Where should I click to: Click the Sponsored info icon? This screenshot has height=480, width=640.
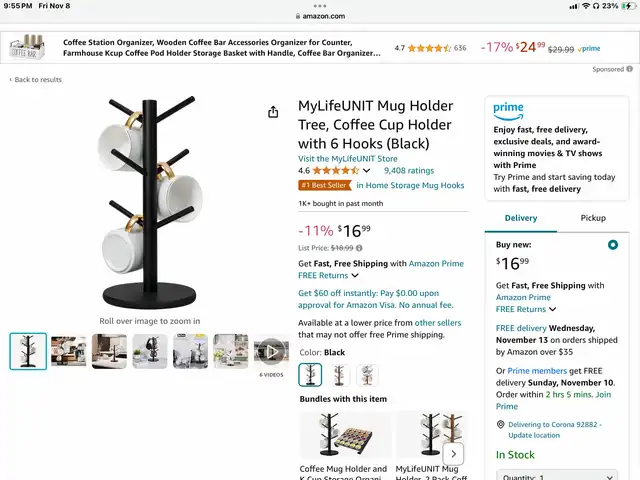tap(630, 69)
